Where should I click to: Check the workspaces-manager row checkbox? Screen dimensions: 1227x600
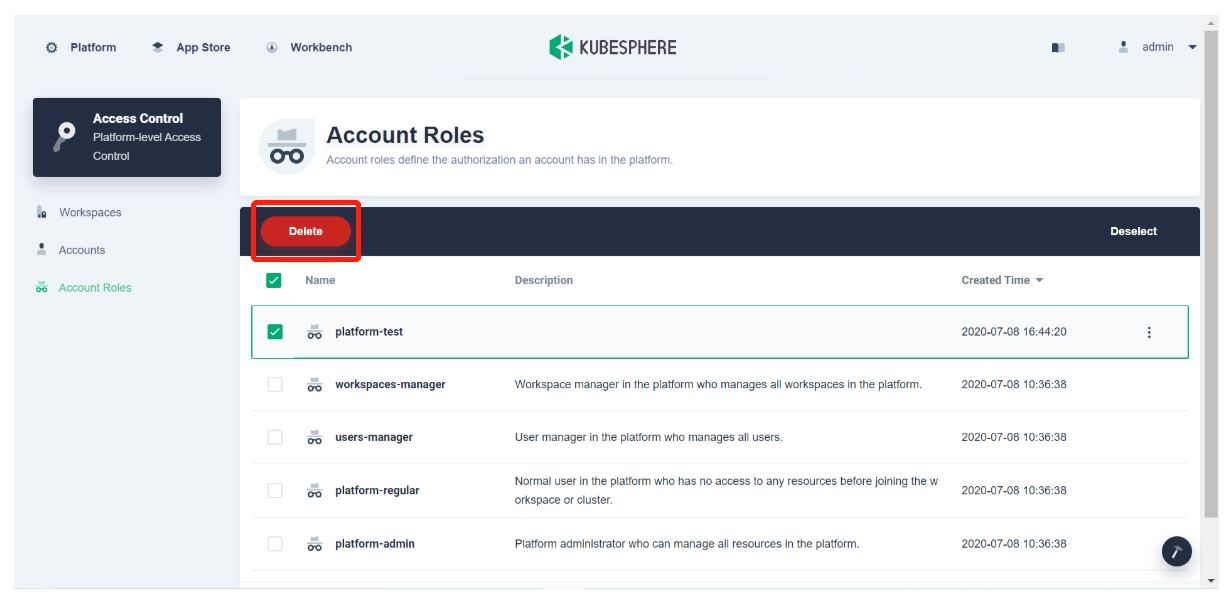click(x=275, y=384)
